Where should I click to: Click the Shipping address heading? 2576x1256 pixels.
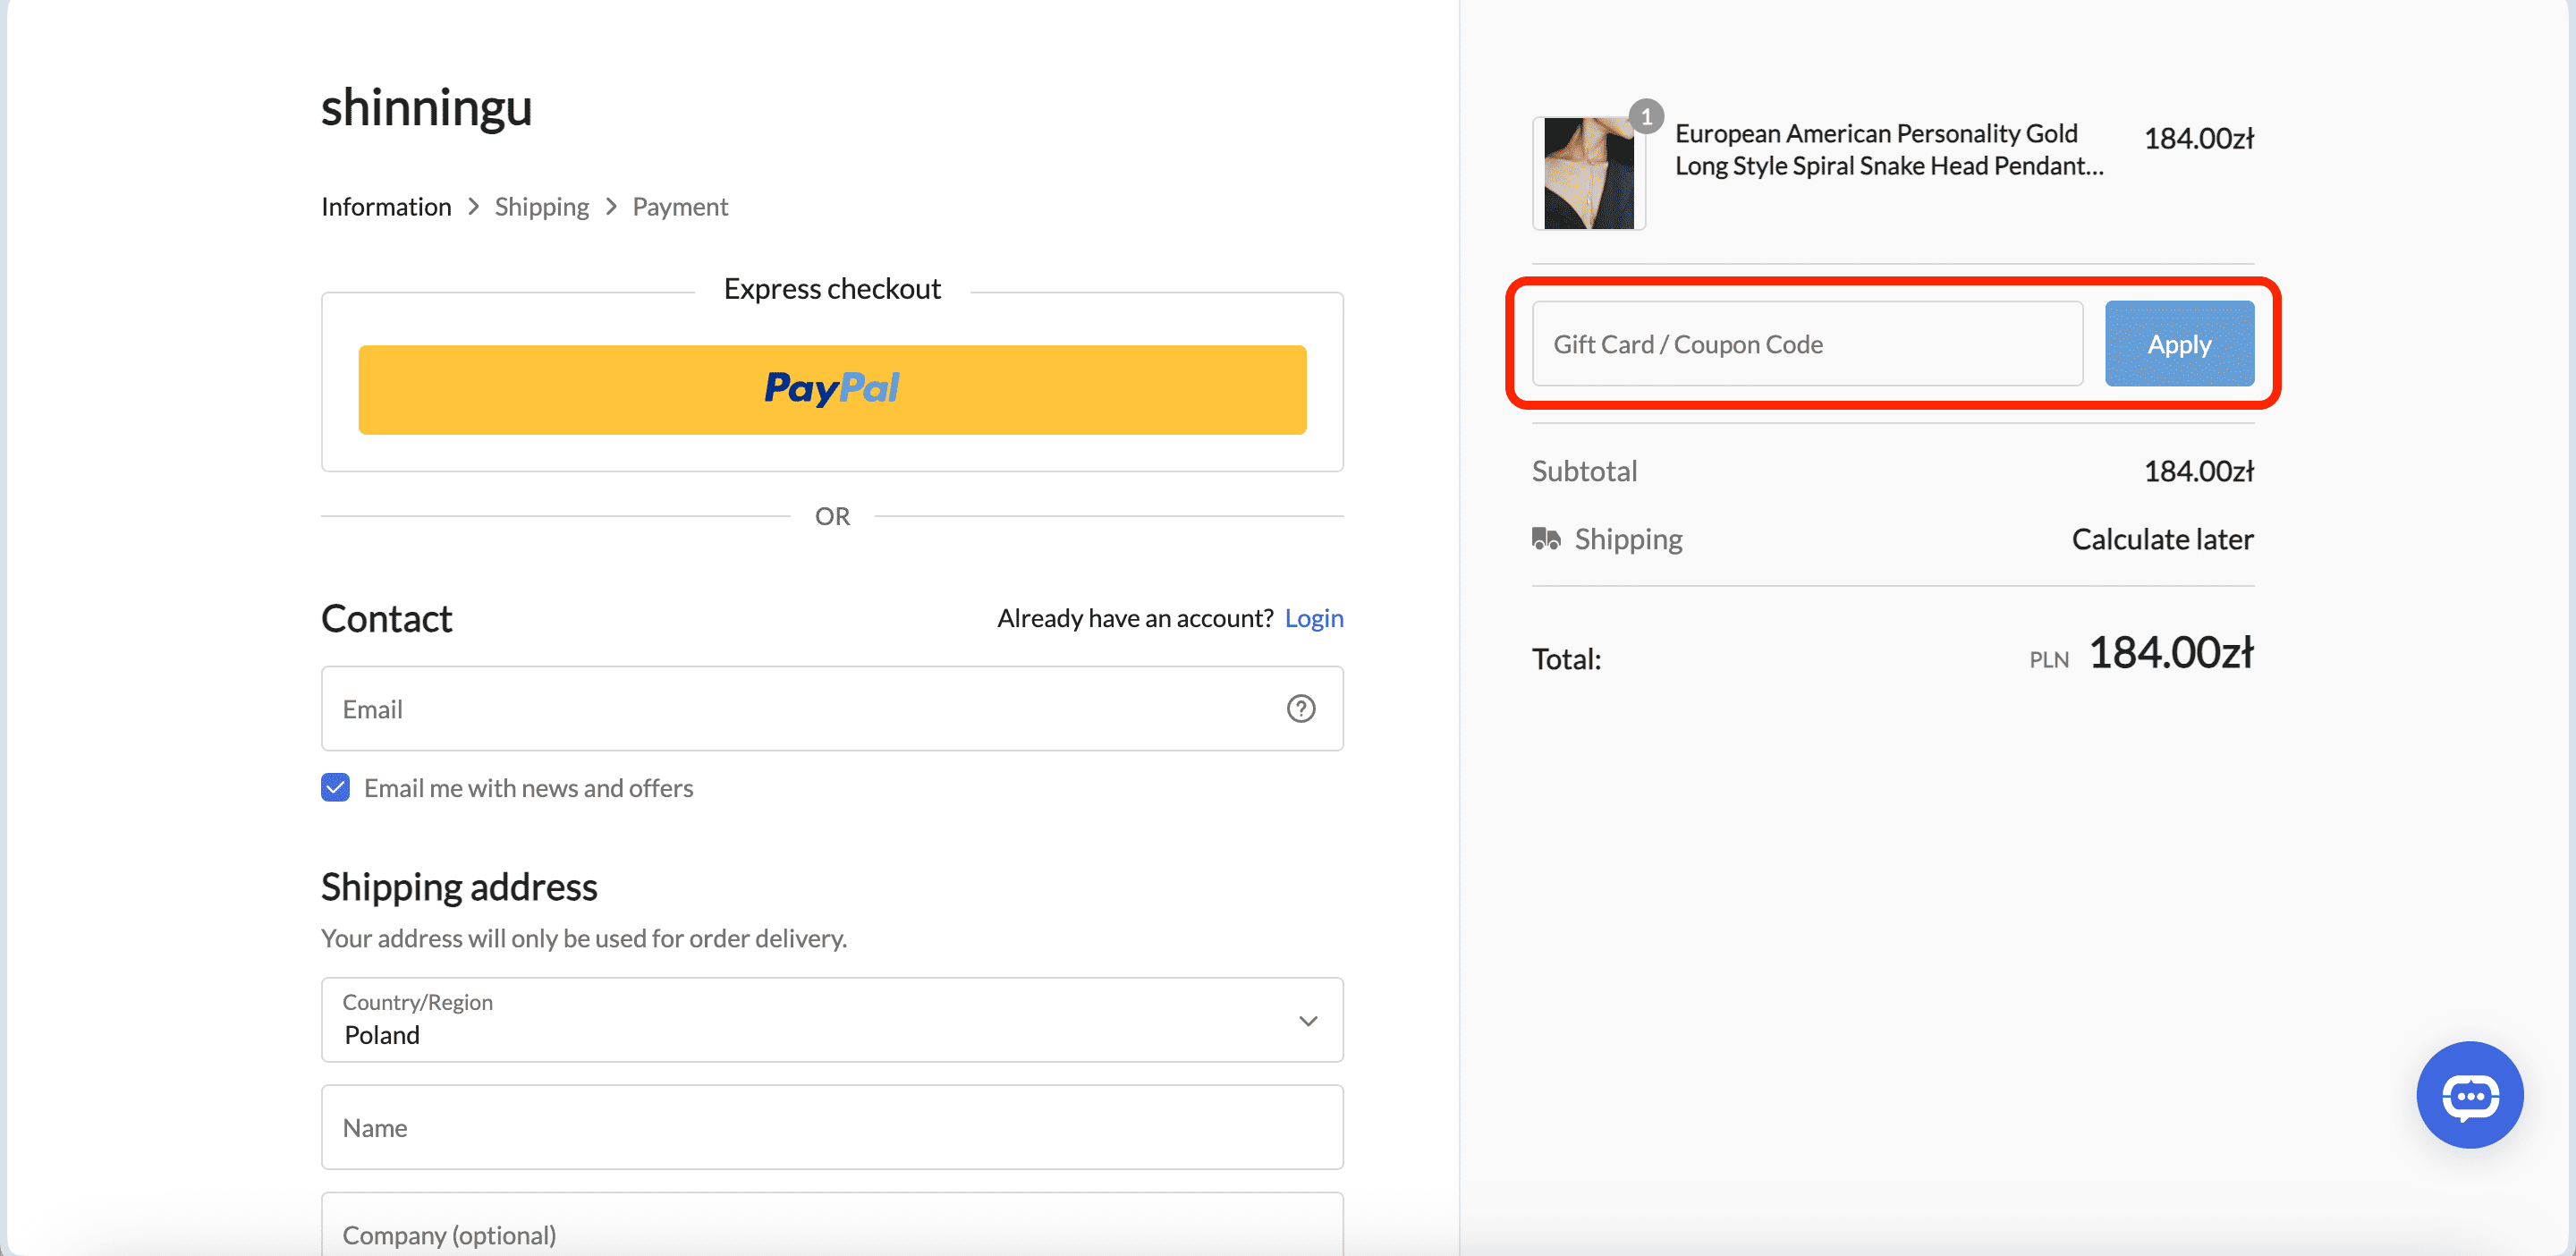pyautogui.click(x=459, y=888)
